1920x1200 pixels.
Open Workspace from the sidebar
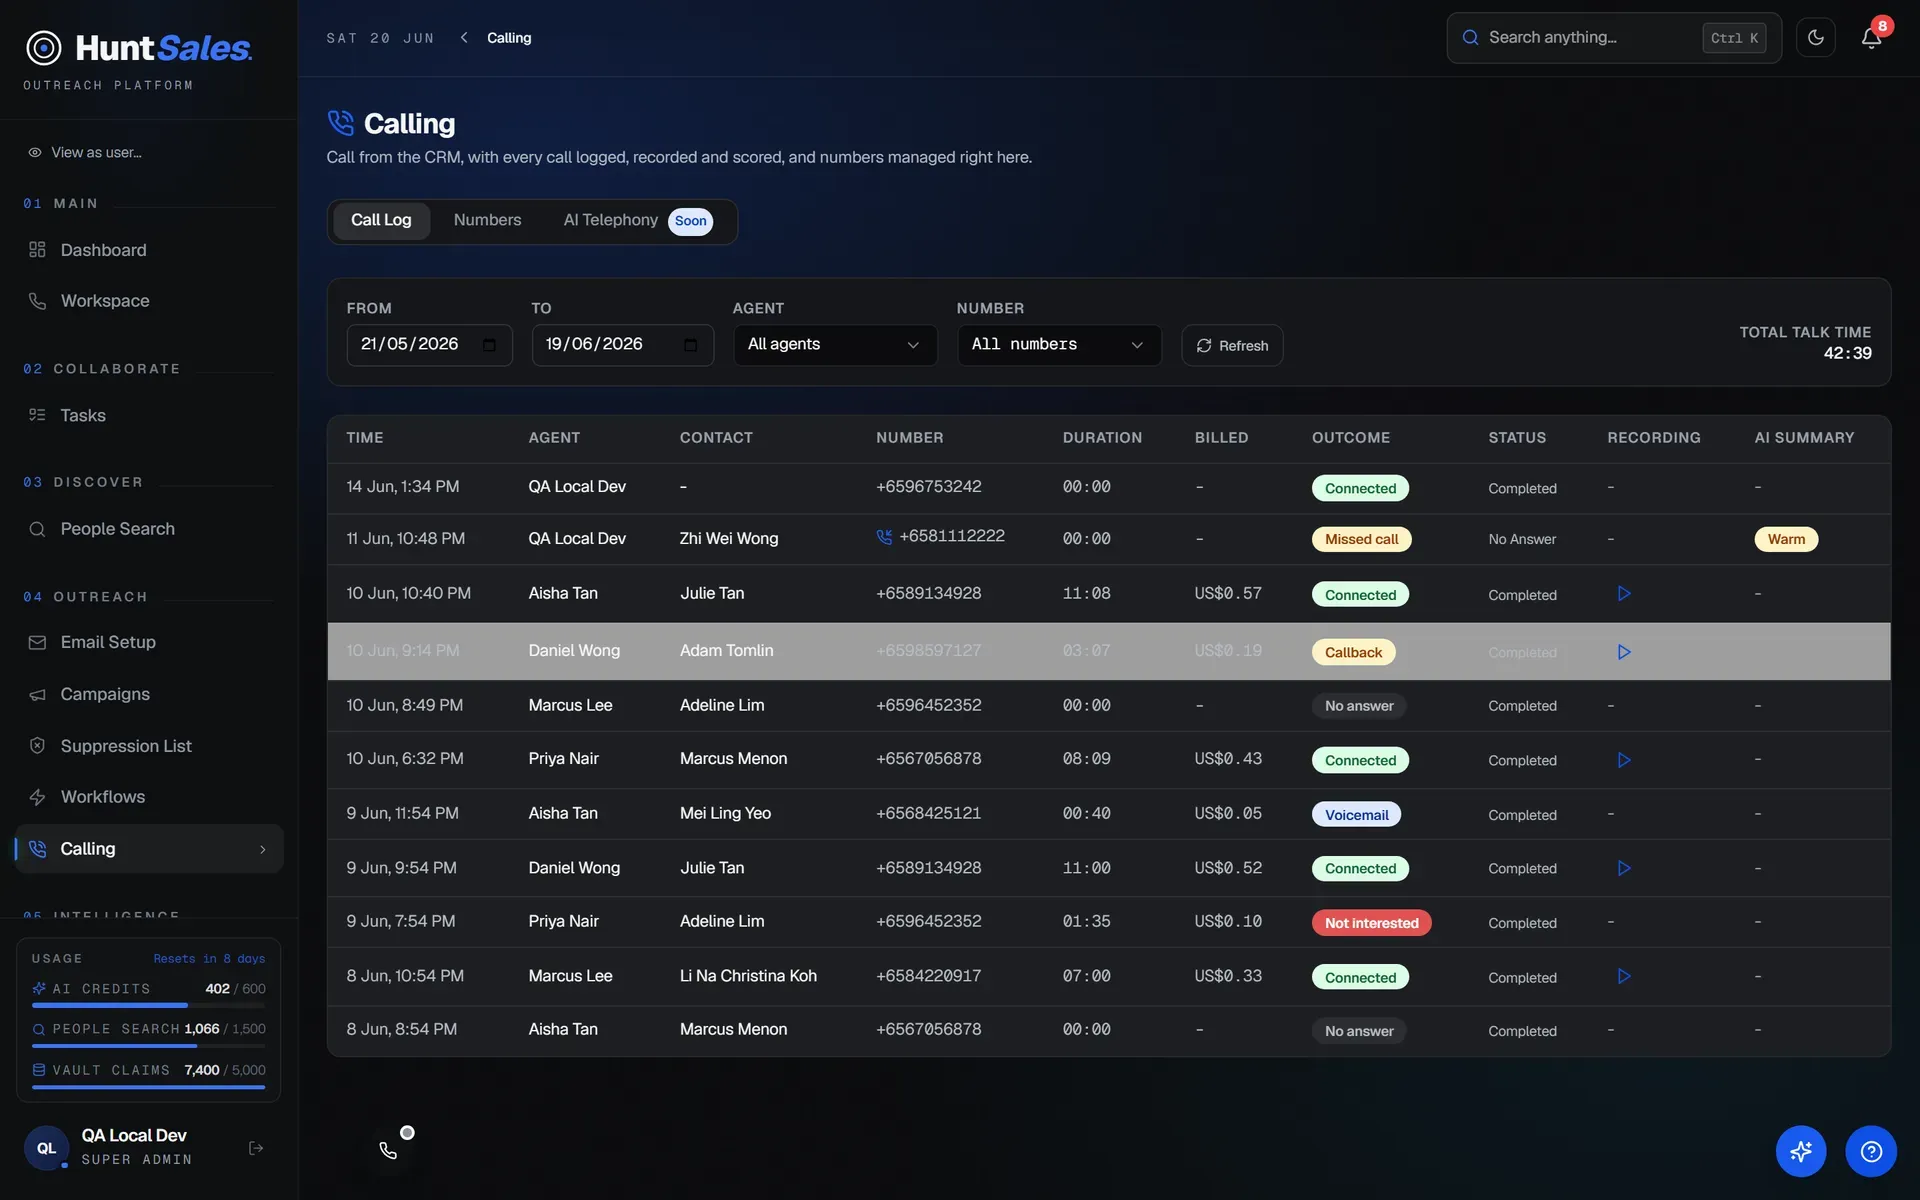click(149, 301)
